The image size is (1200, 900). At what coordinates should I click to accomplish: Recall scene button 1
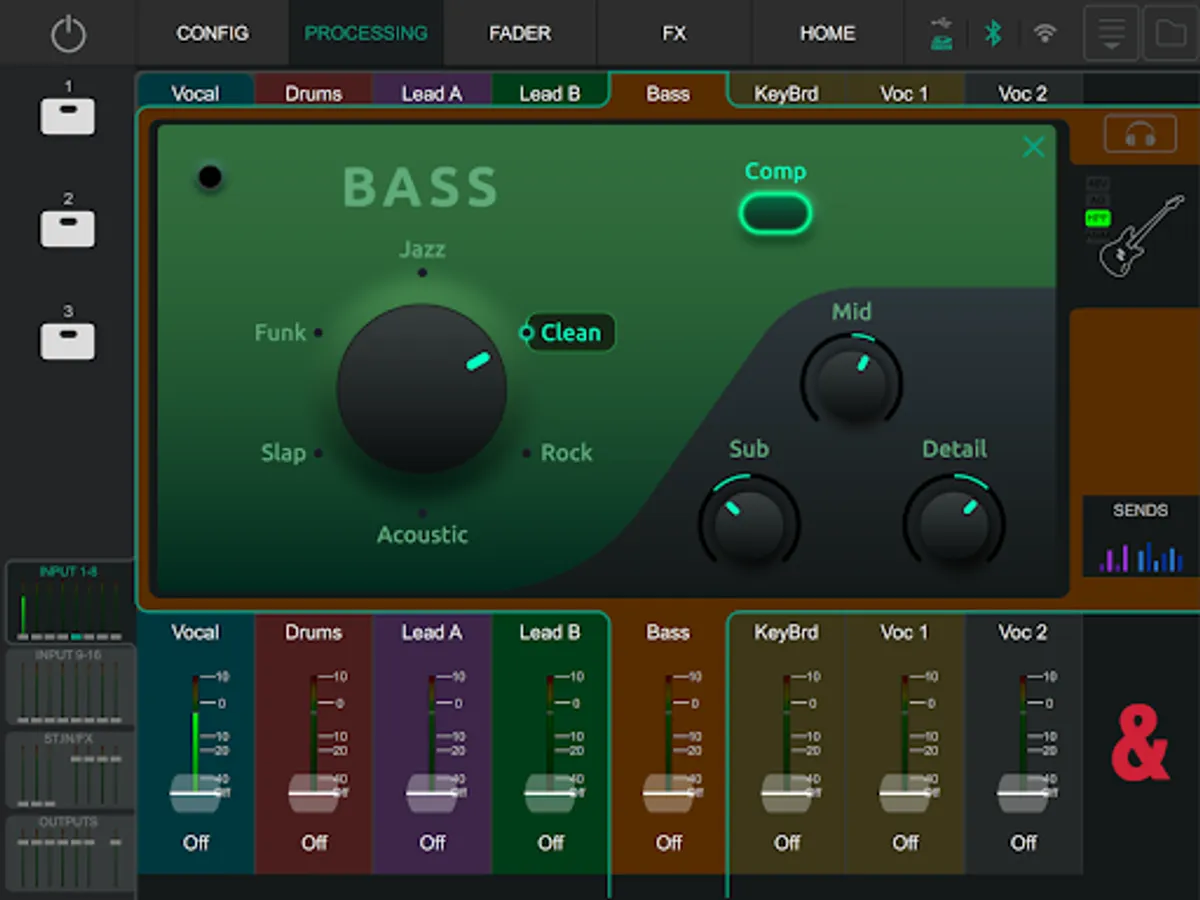pos(68,115)
